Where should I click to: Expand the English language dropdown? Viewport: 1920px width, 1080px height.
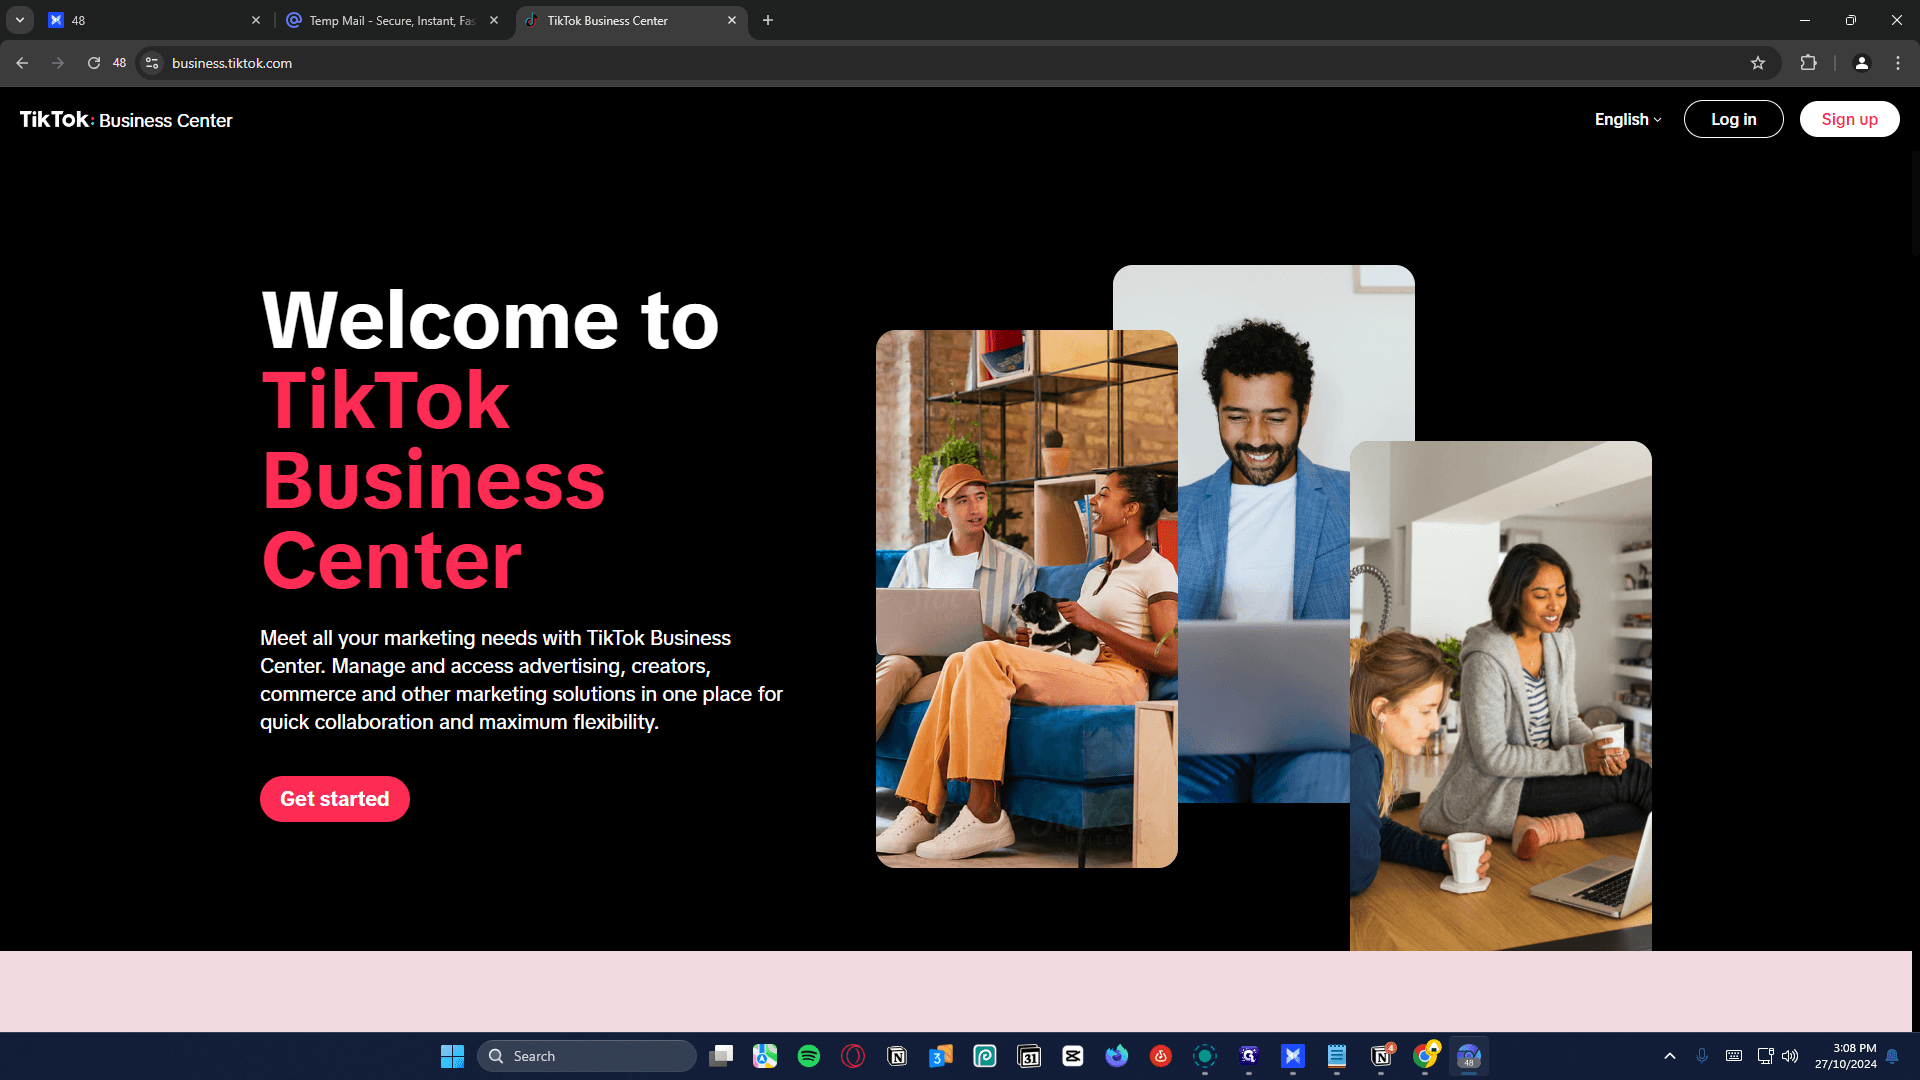tap(1628, 119)
